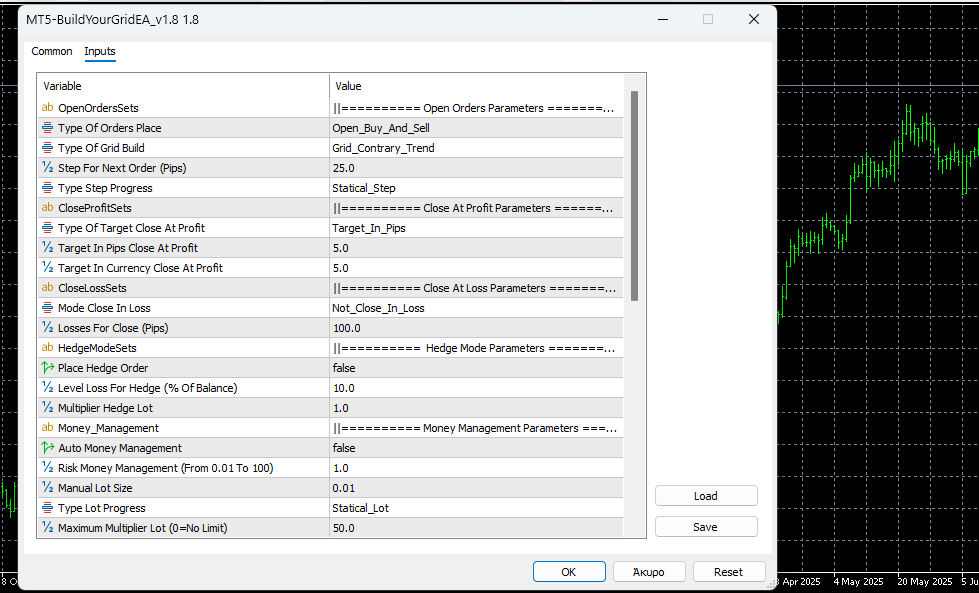This screenshot has height=593, width=979.
Task: Toggle Place Hedge Order false value
Action: 344,368
